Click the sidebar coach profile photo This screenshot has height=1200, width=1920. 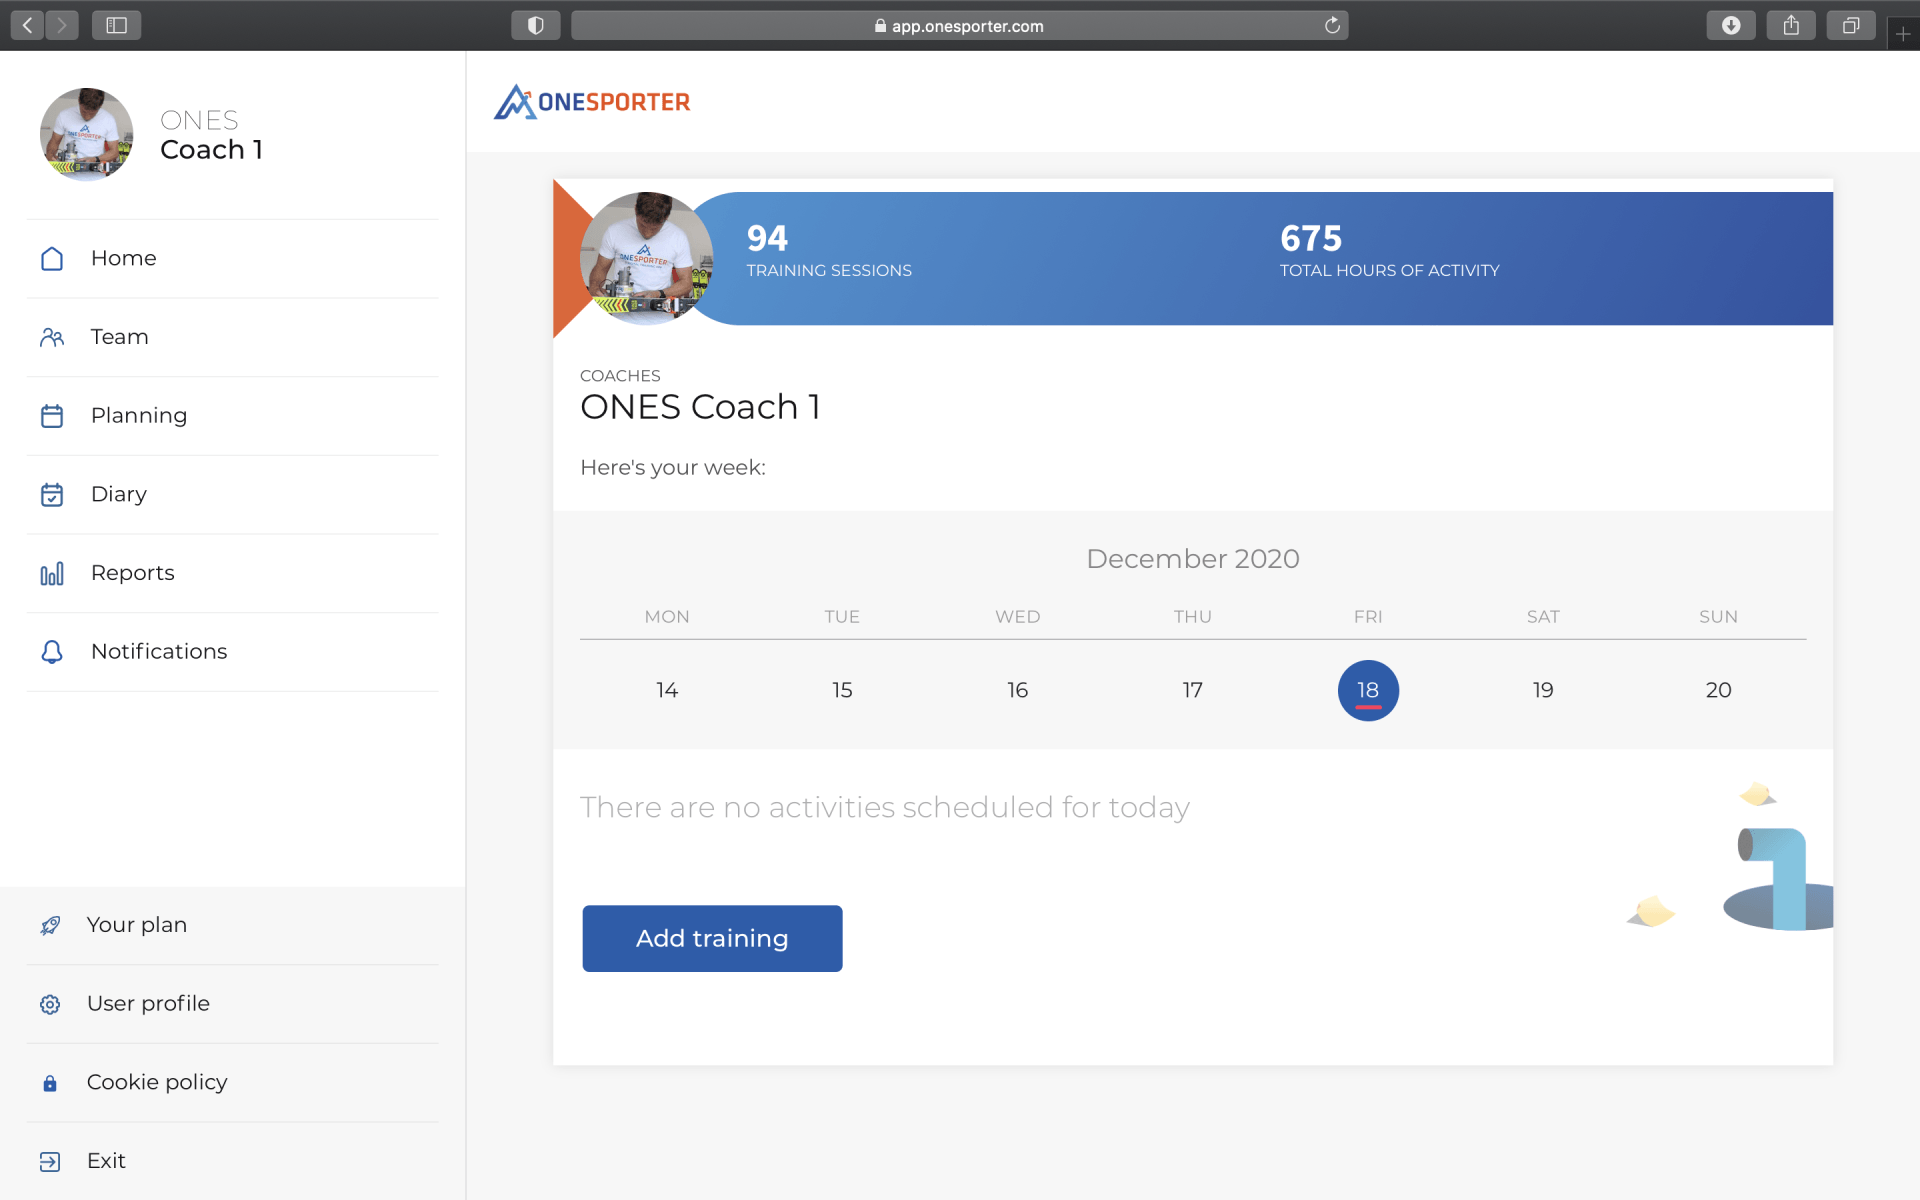pos(87,134)
